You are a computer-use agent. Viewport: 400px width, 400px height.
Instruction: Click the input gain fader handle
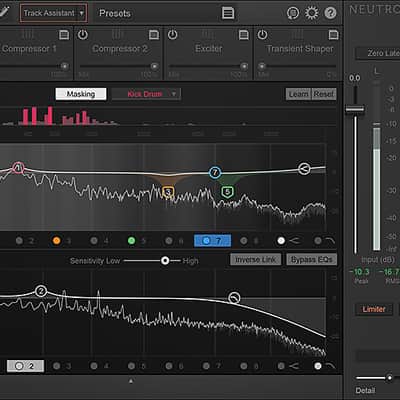(x=355, y=109)
